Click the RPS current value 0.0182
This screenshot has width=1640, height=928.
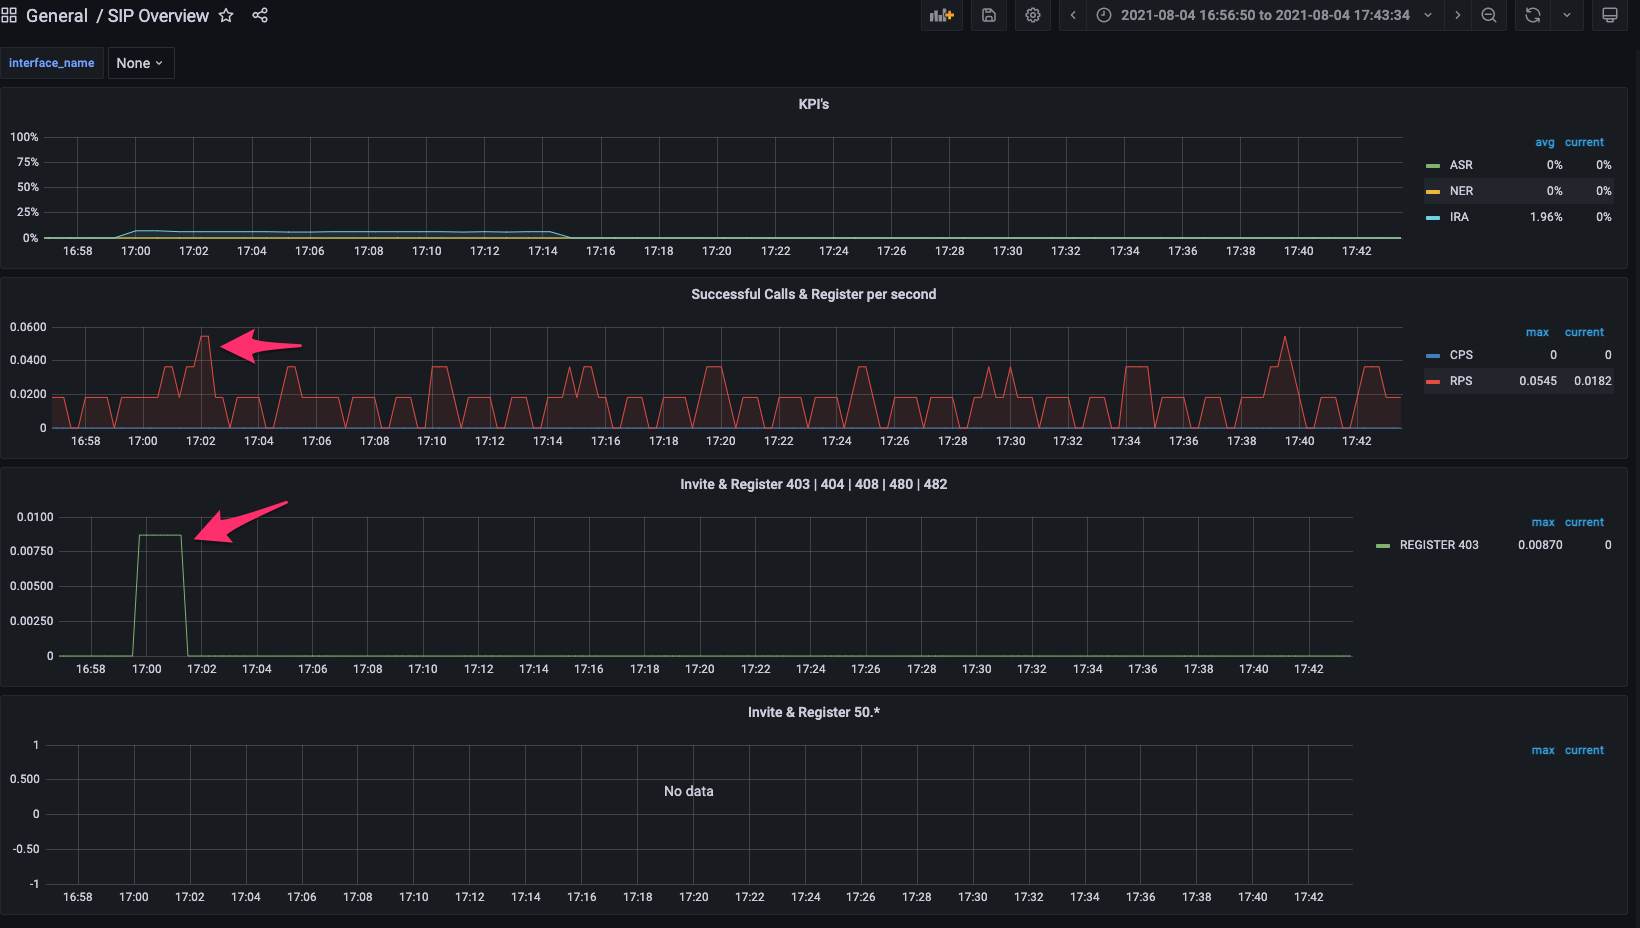click(x=1593, y=381)
